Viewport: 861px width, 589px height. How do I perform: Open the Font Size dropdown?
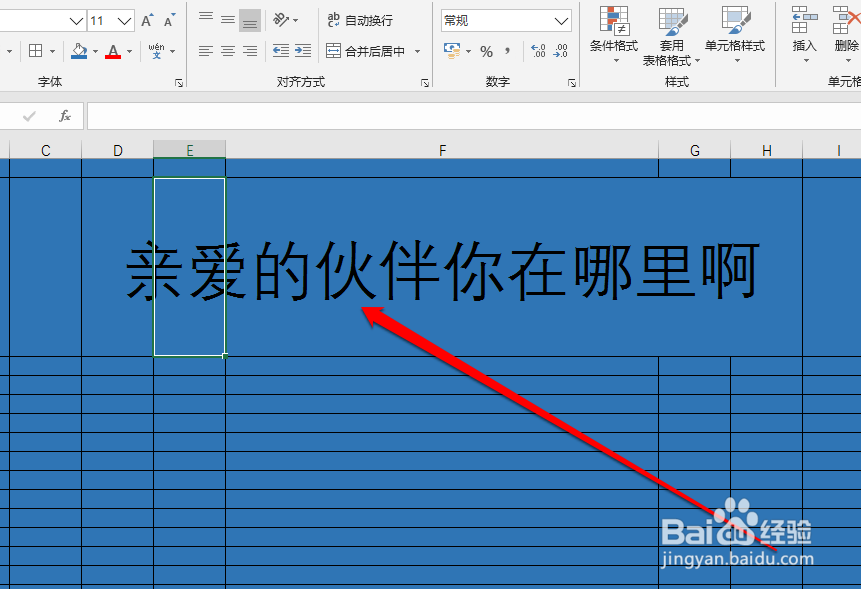pos(126,20)
